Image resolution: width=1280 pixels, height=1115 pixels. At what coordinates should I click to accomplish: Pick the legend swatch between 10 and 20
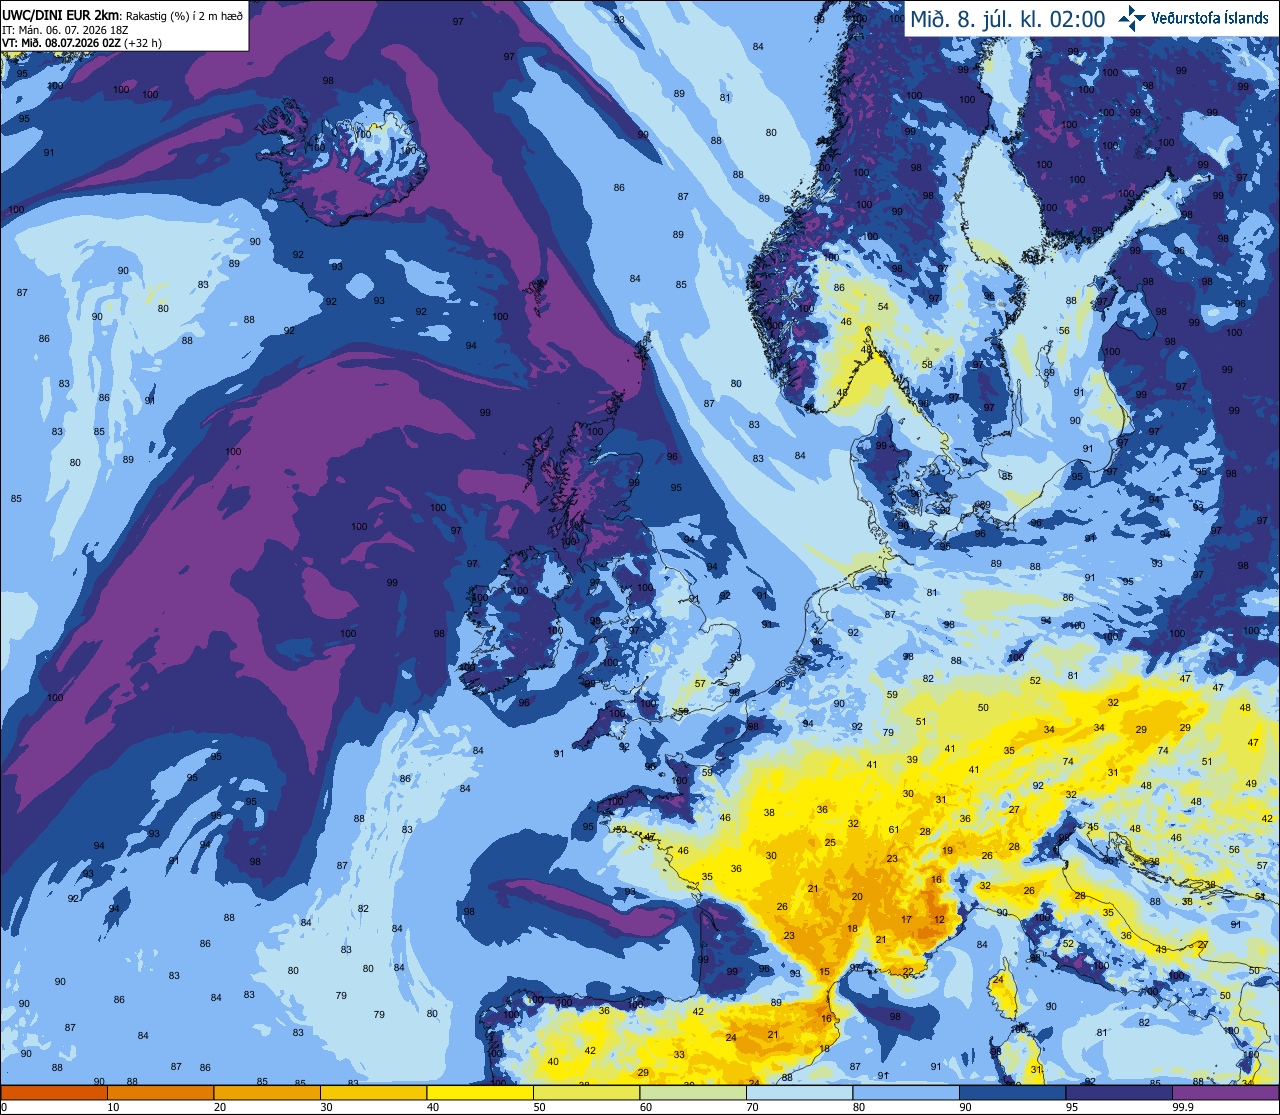point(160,1093)
